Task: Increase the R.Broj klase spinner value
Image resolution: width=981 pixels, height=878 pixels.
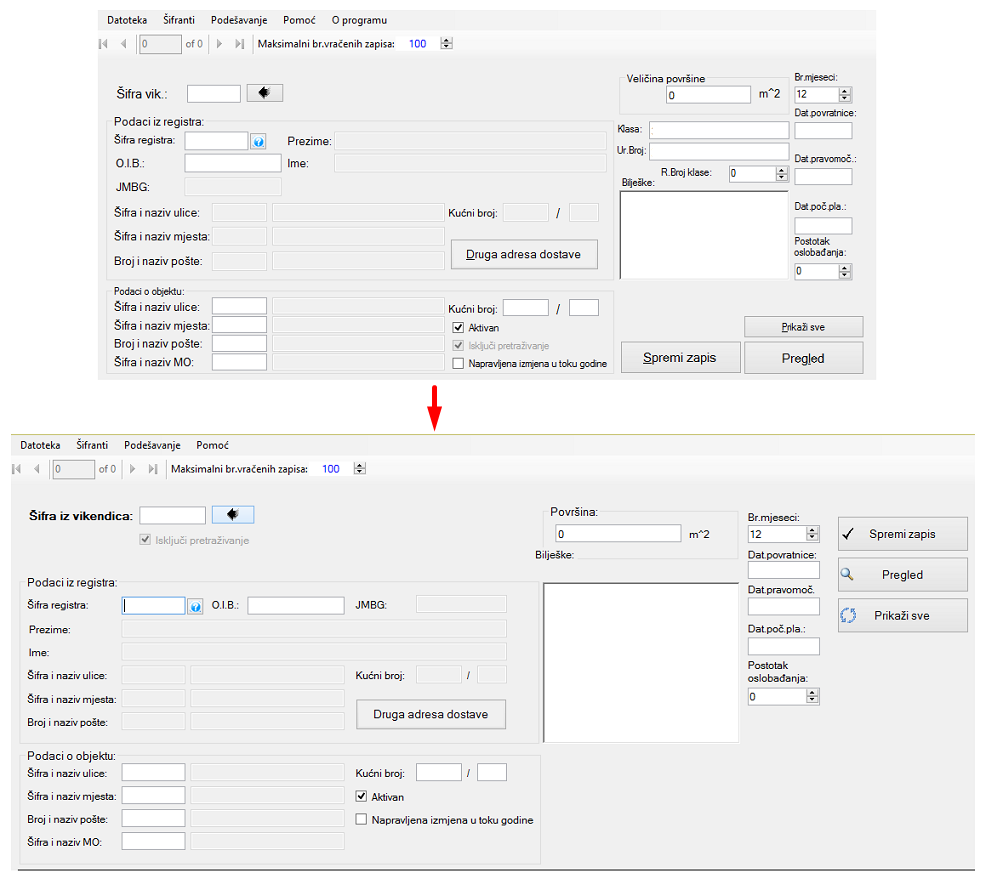Action: 782,170
